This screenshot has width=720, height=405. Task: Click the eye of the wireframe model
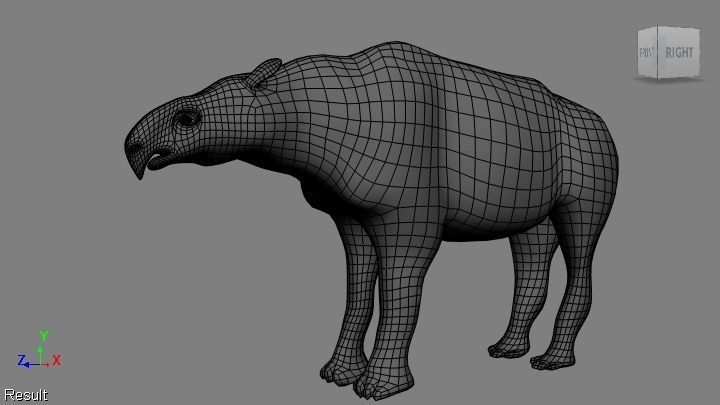pyautogui.click(x=187, y=119)
